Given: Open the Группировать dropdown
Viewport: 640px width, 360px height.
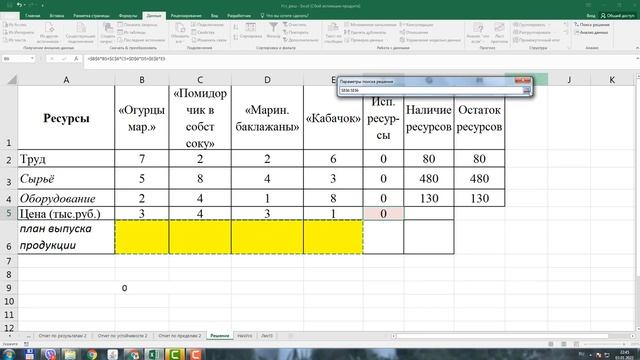Looking at the screenshot, I should 531,25.
